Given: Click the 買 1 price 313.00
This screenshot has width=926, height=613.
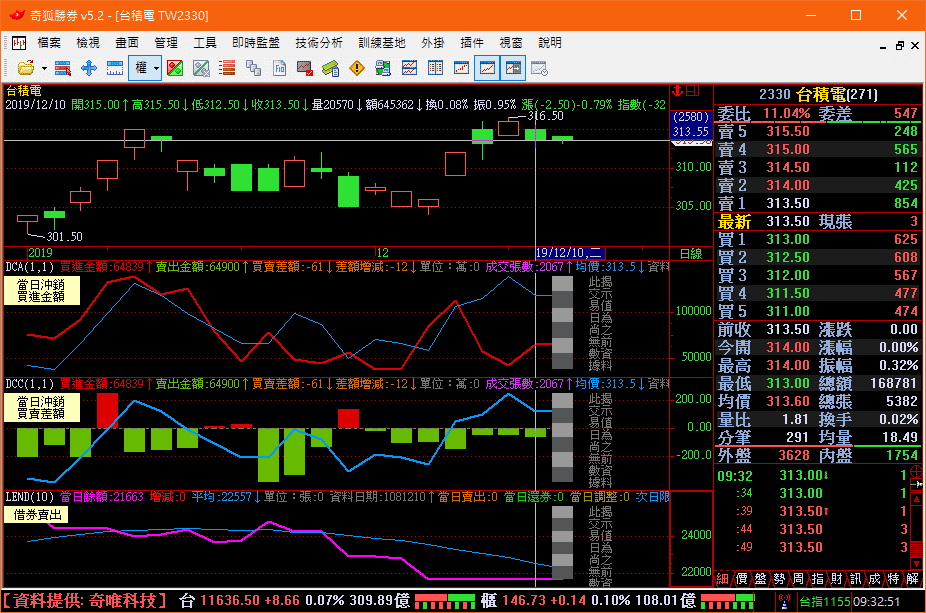Looking at the screenshot, I should coord(788,239).
